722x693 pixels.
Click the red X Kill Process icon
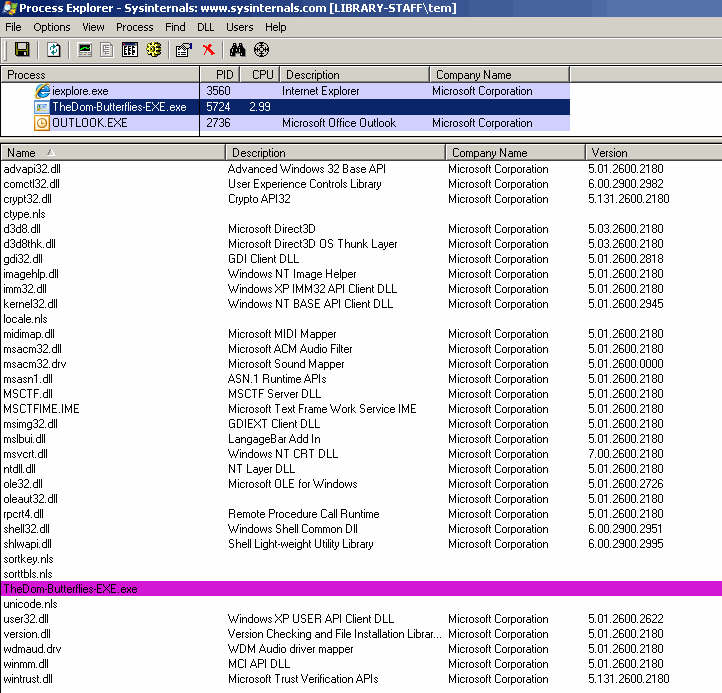coord(209,50)
